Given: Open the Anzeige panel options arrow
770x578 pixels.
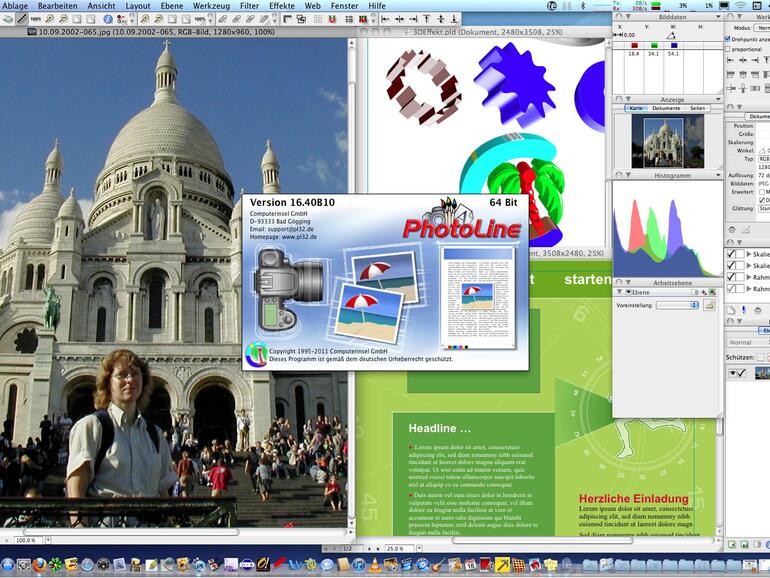Looking at the screenshot, I should 718,99.
